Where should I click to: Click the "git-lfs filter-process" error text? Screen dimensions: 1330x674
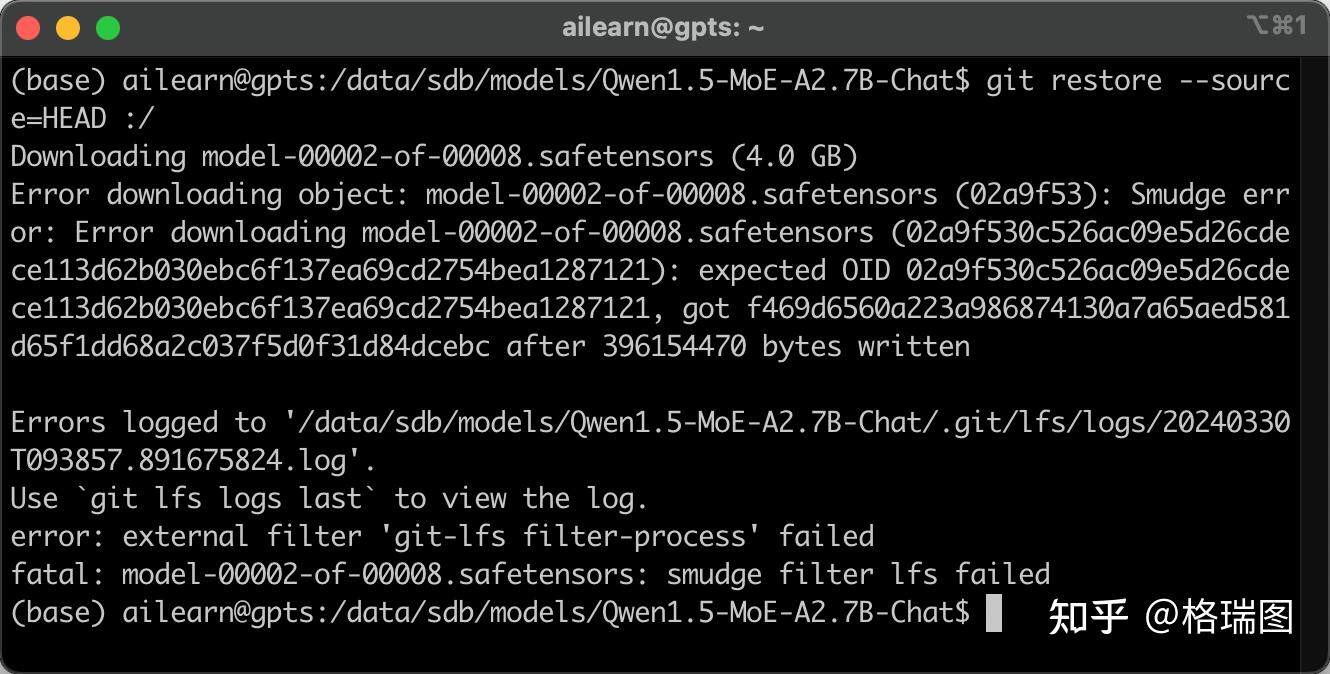click(570, 536)
